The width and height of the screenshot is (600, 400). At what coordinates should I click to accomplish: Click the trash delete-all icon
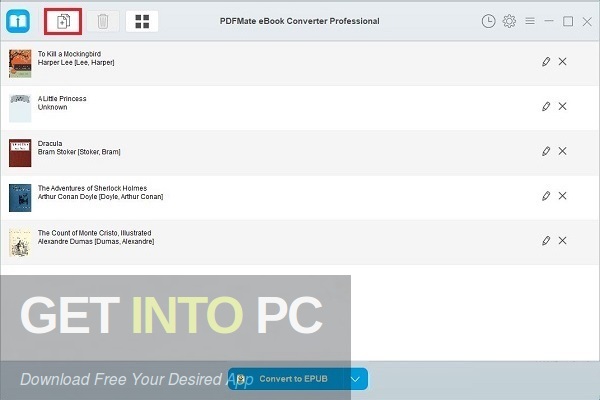click(x=103, y=21)
